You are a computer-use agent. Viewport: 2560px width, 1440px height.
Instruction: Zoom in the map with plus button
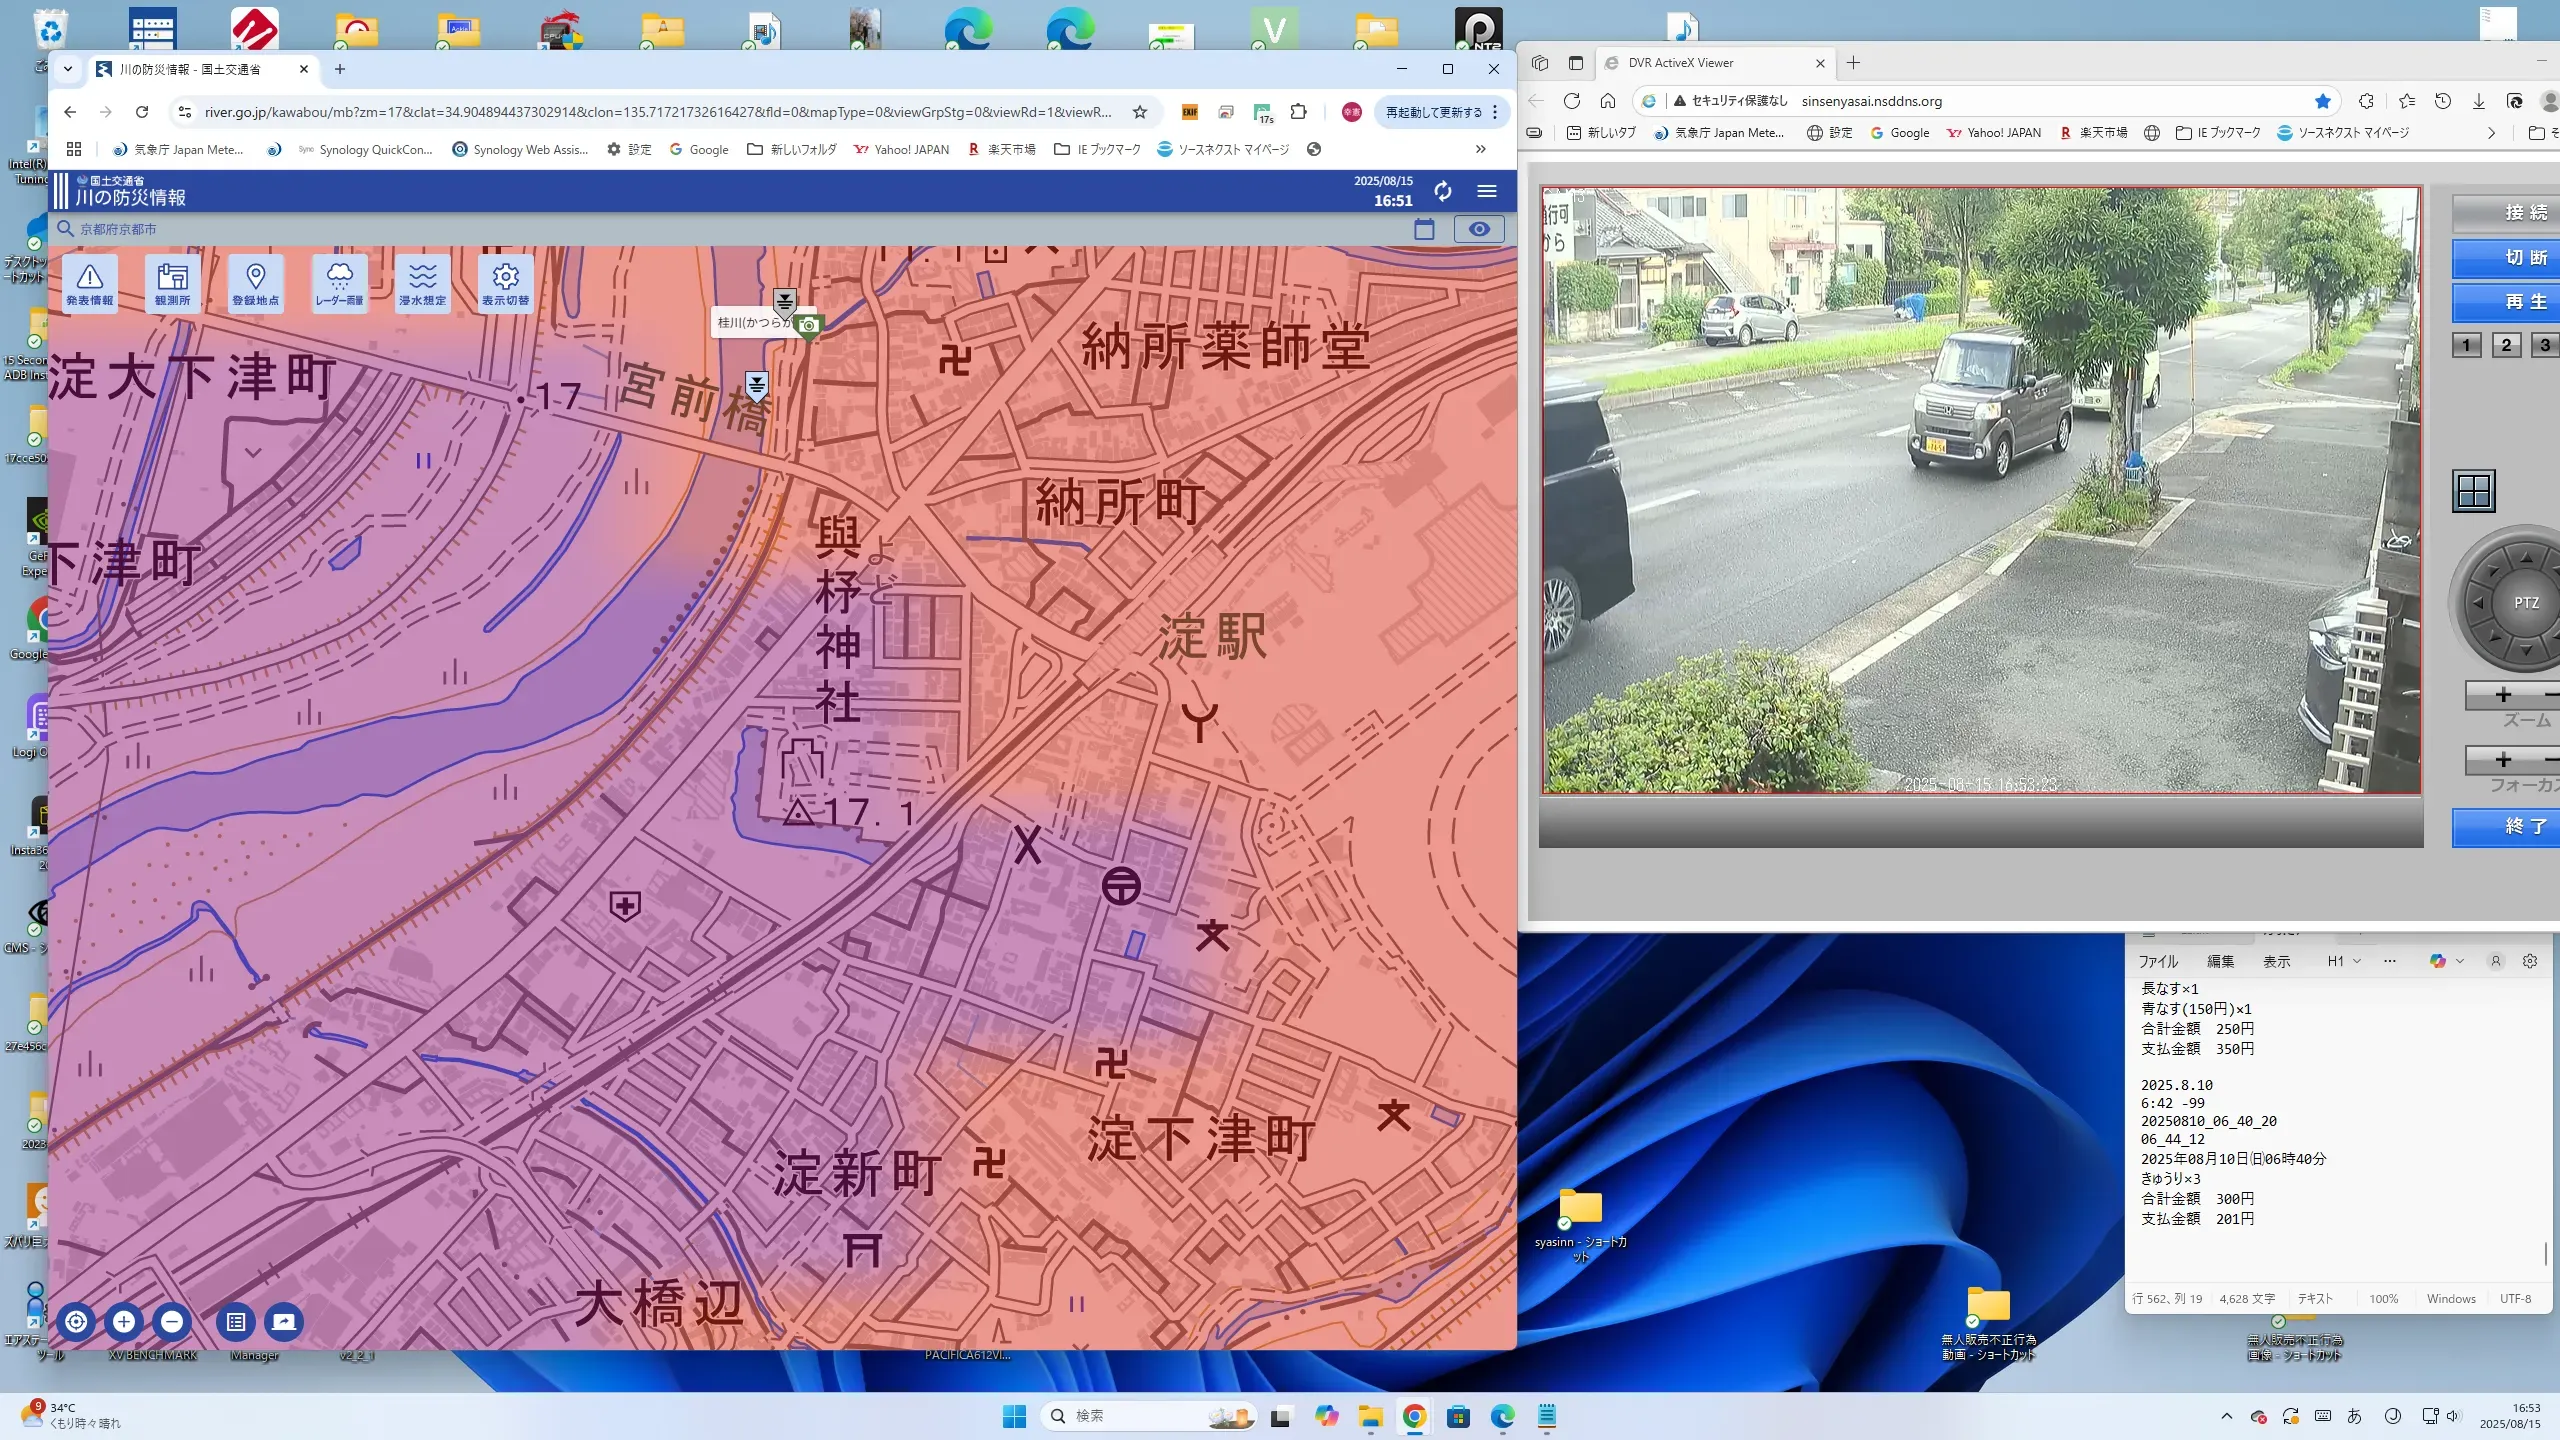124,1322
